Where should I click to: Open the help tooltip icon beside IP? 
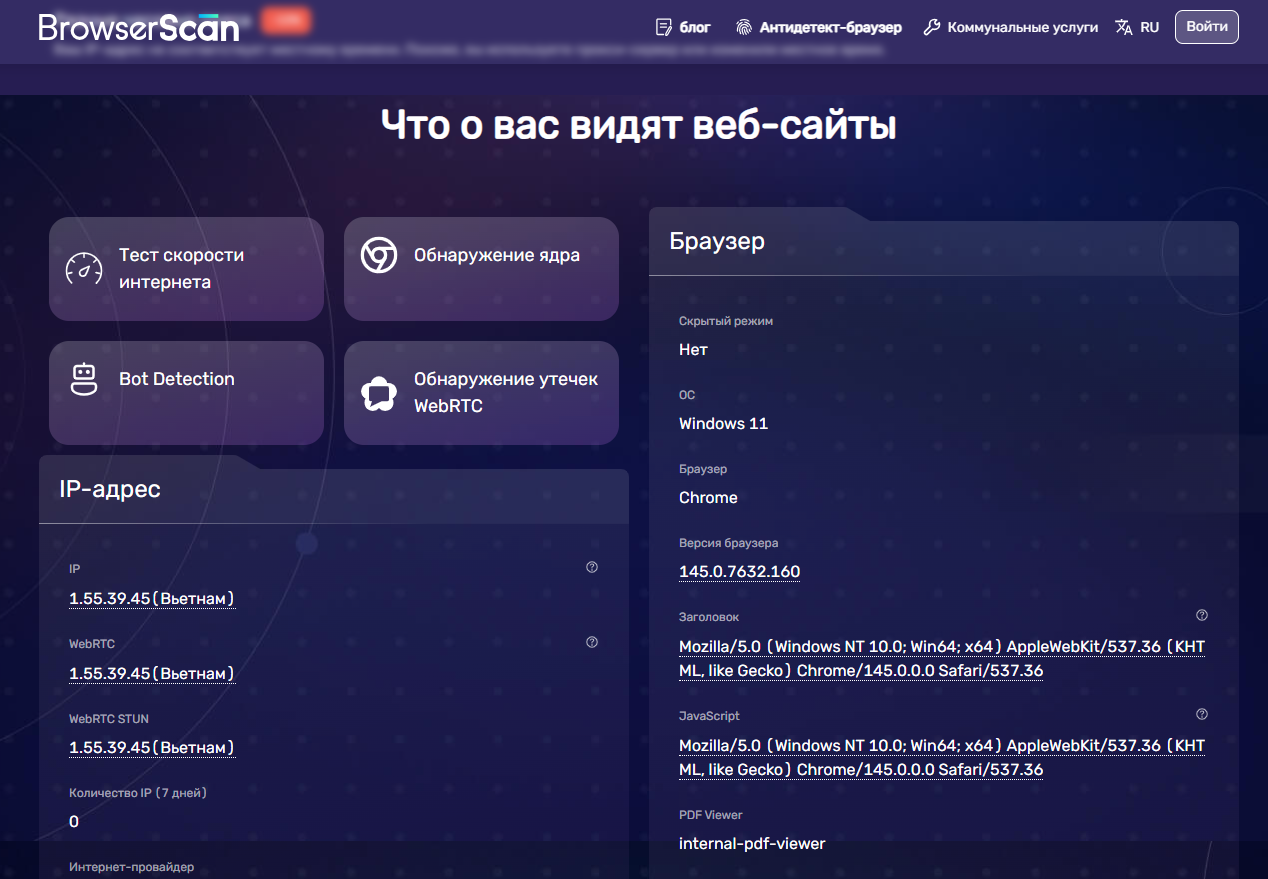(x=591, y=566)
